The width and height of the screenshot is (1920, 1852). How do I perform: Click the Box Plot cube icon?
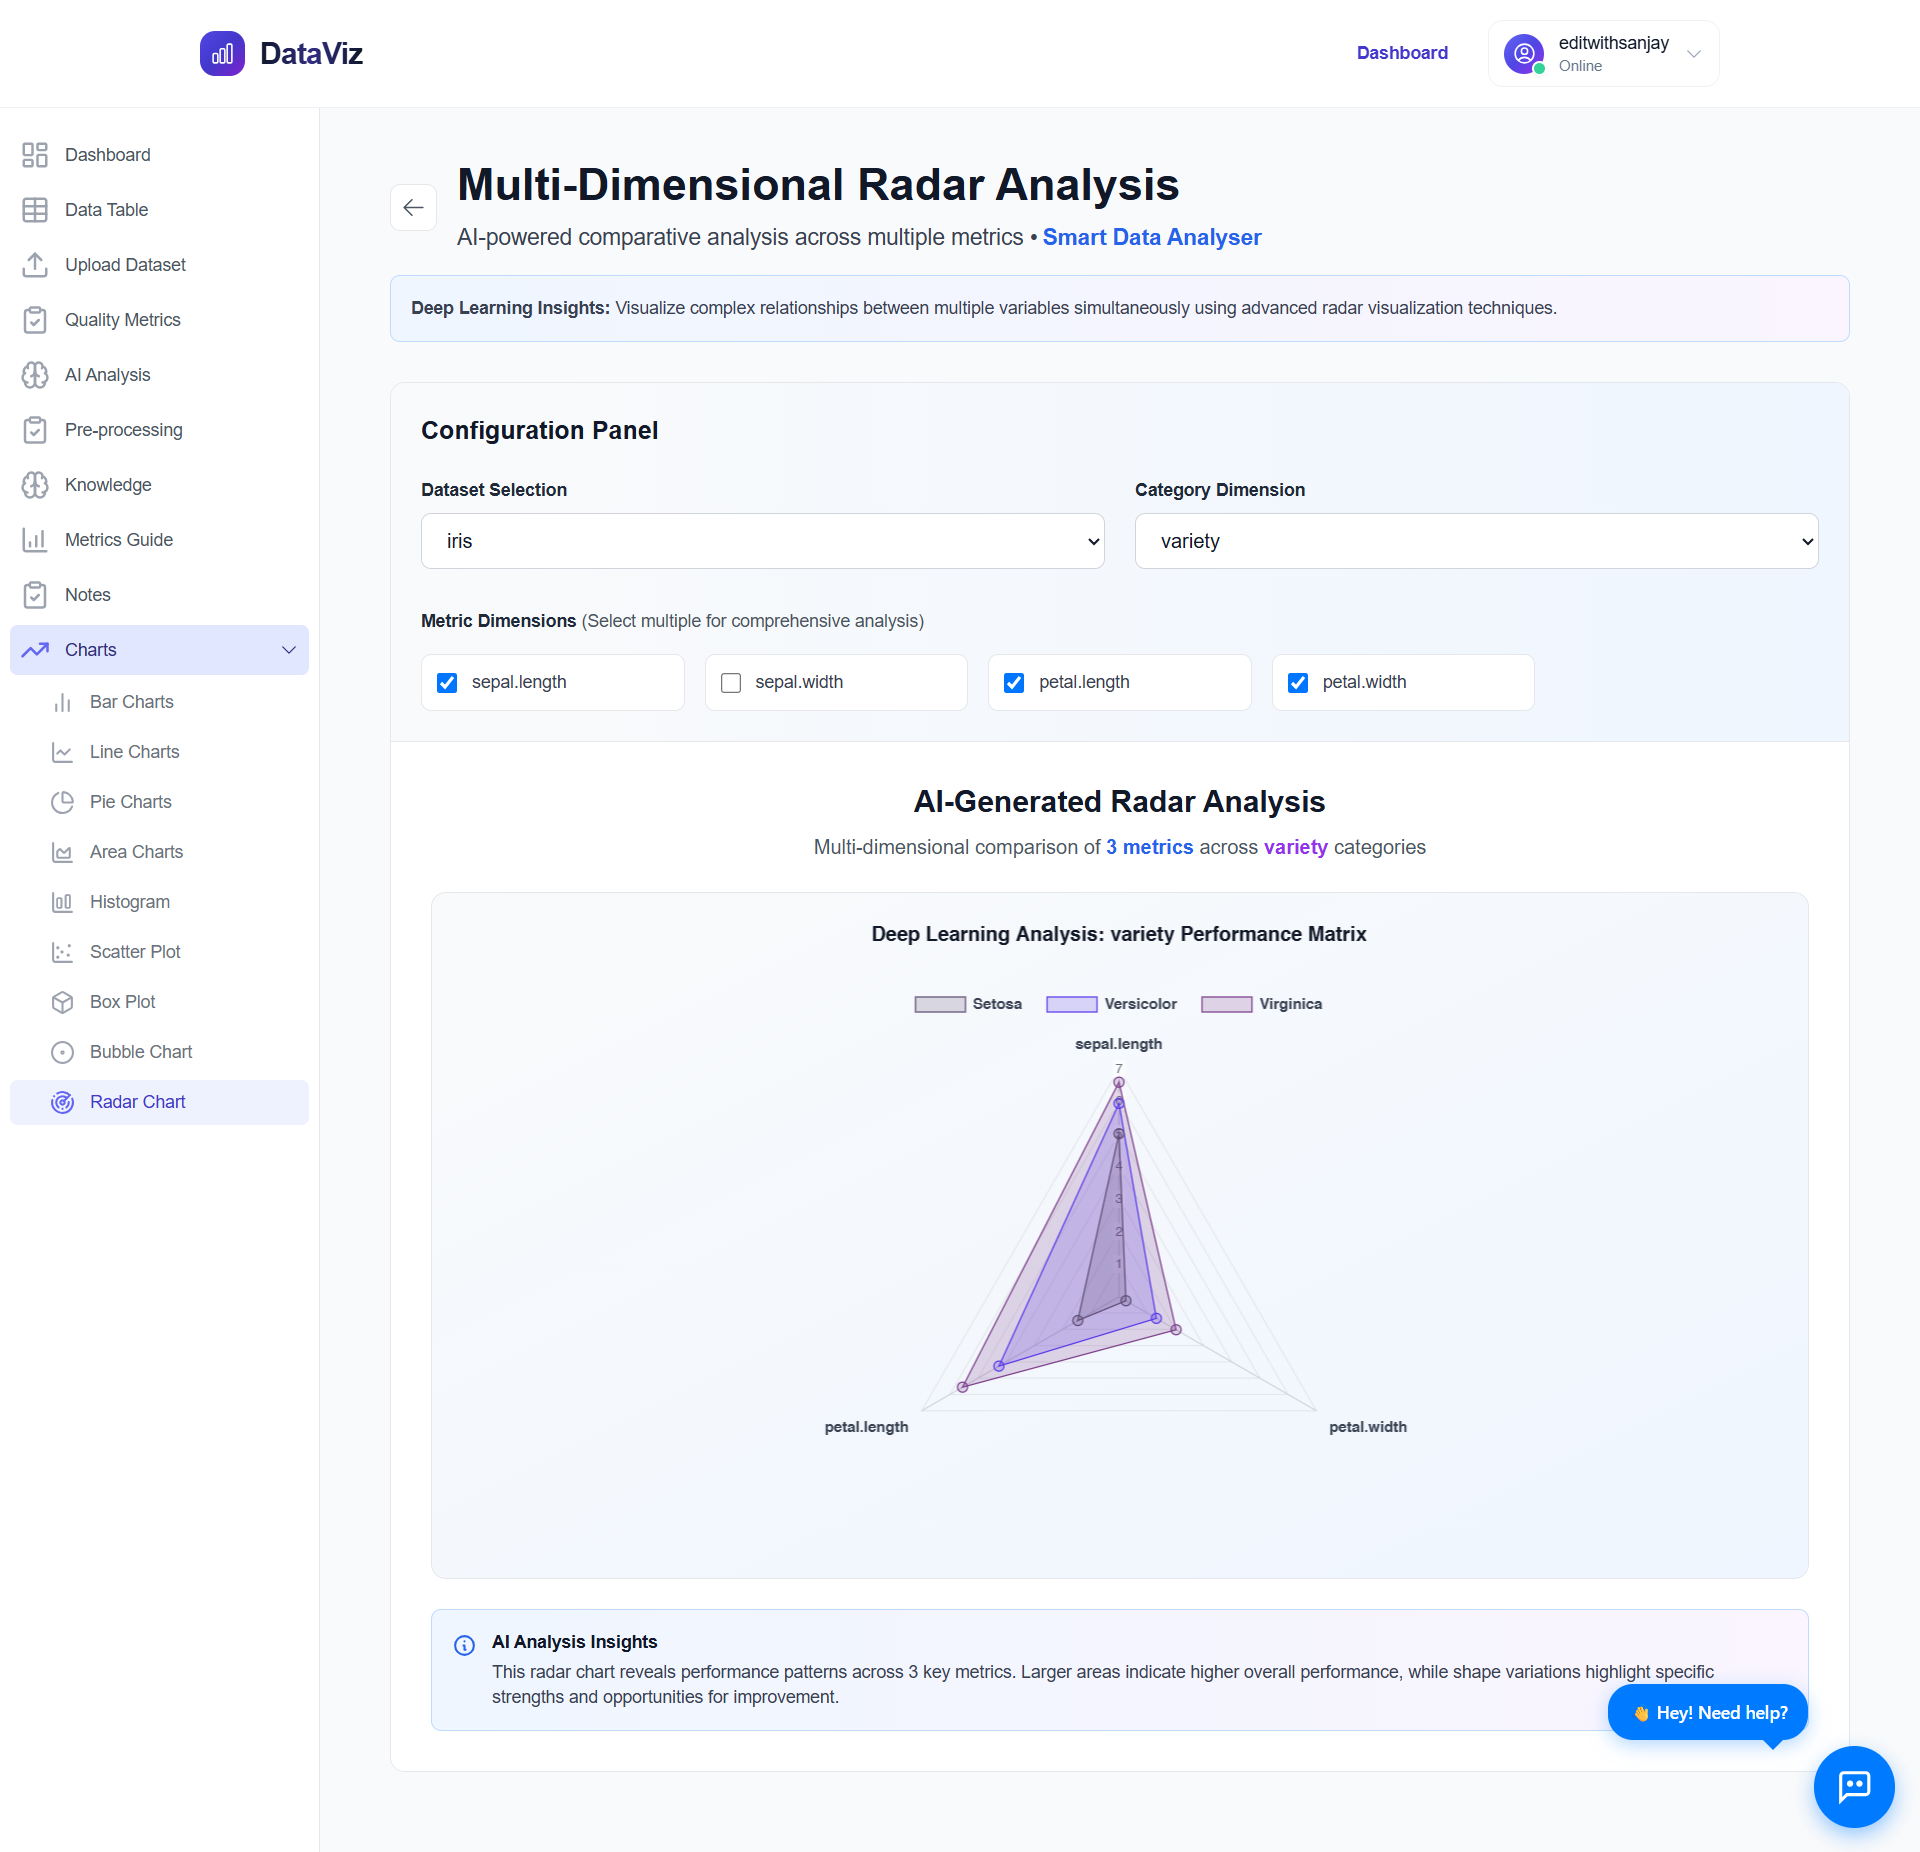tap(62, 1002)
